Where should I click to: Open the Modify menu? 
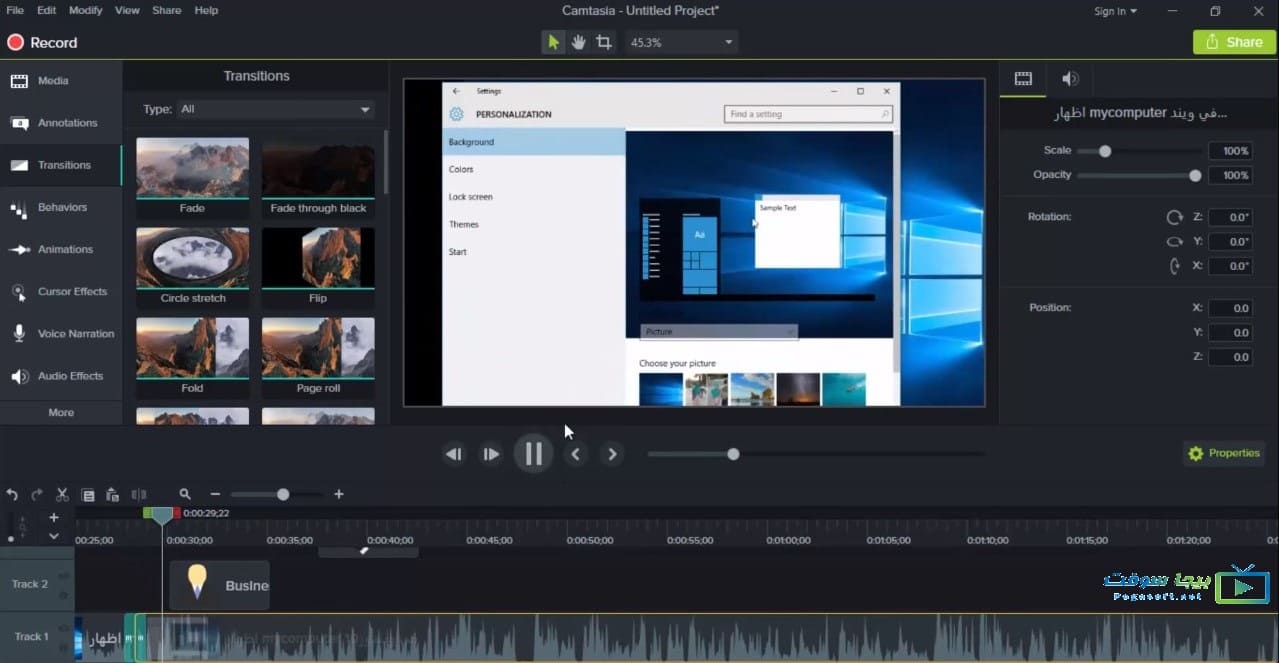[85, 10]
